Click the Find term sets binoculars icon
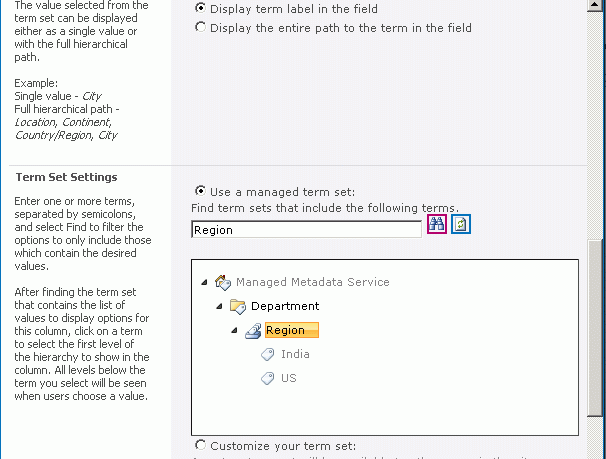This screenshot has width=606, height=459. (x=436, y=225)
